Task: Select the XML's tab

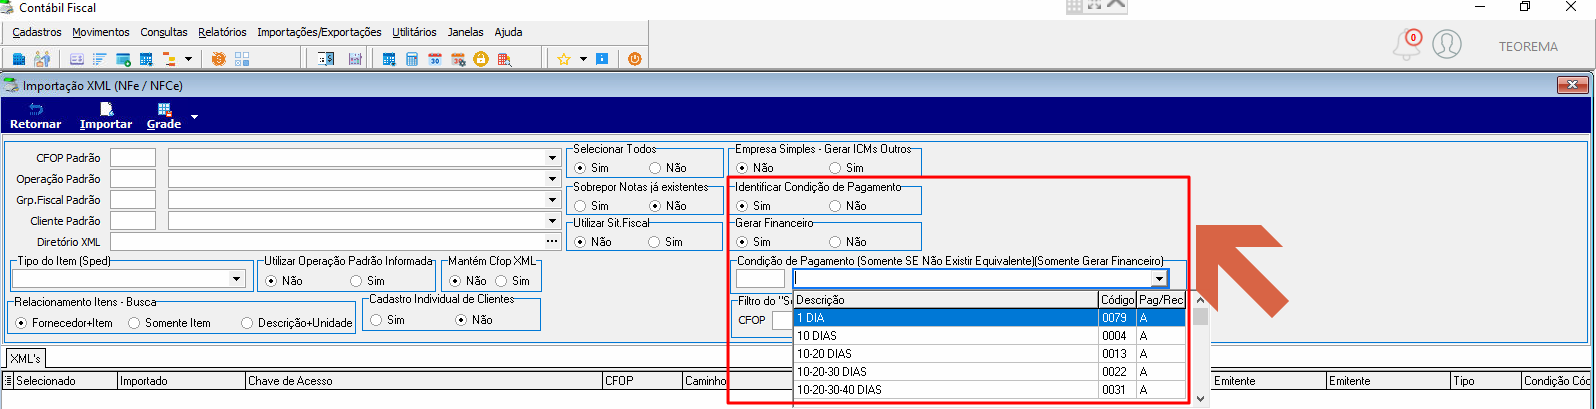Action: (x=25, y=358)
